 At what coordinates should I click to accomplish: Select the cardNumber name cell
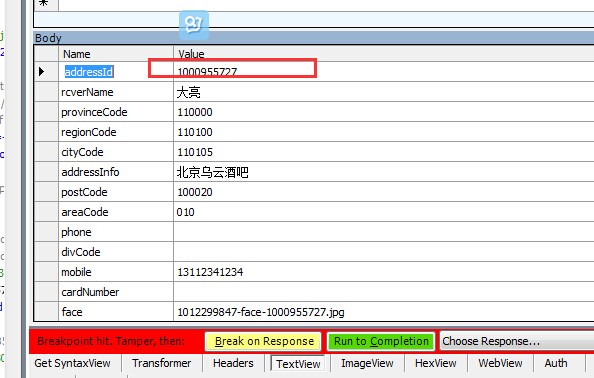pyautogui.click(x=116, y=292)
